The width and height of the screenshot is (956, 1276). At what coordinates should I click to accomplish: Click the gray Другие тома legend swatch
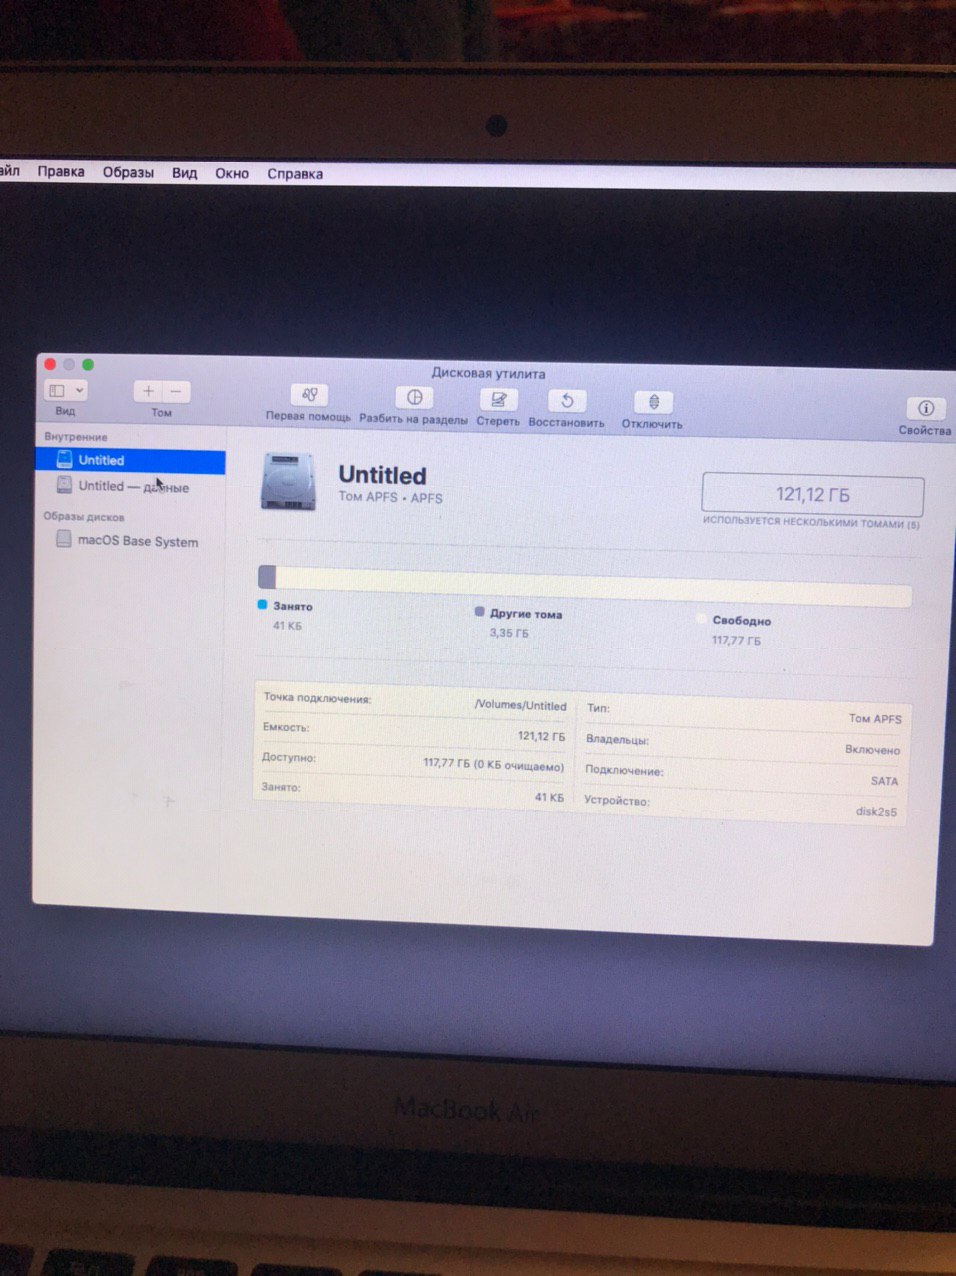480,611
